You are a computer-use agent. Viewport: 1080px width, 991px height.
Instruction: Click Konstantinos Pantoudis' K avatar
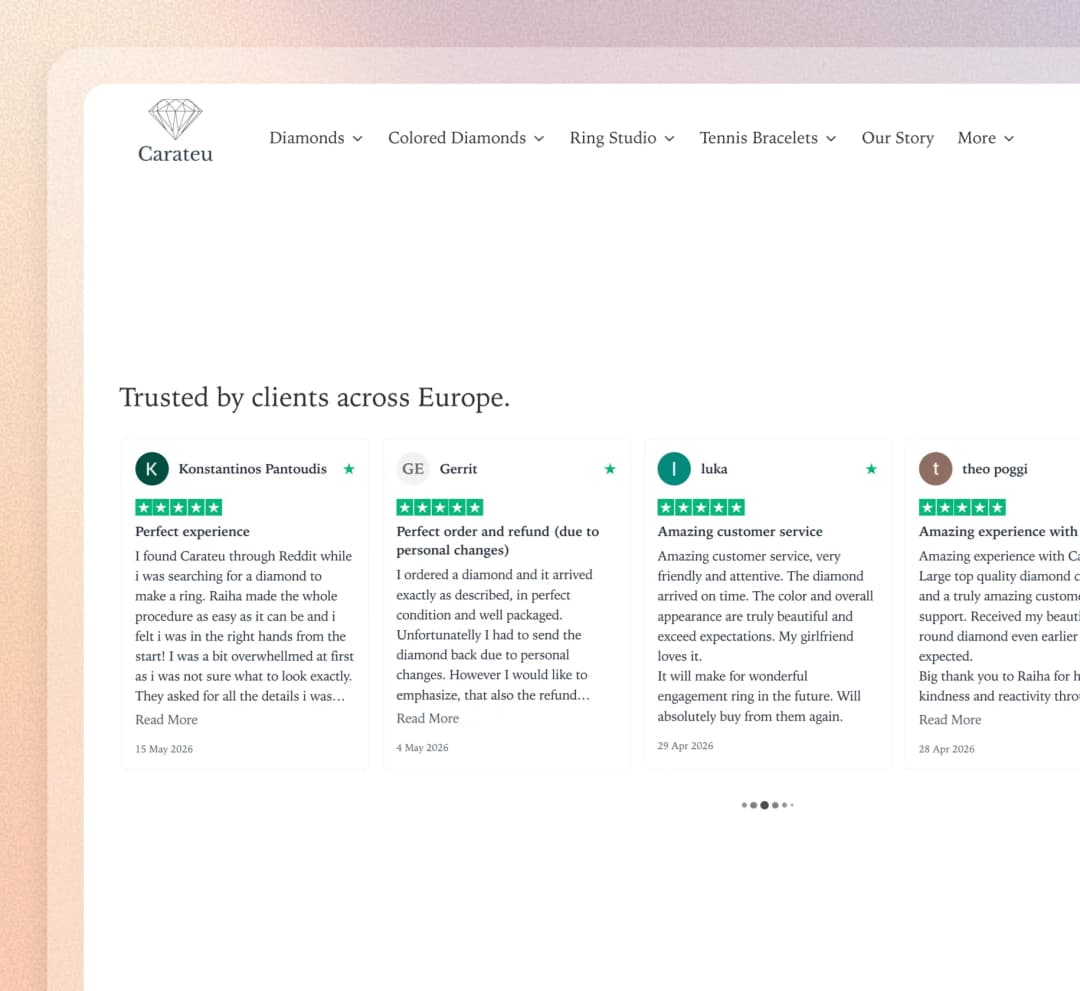pyautogui.click(x=152, y=469)
